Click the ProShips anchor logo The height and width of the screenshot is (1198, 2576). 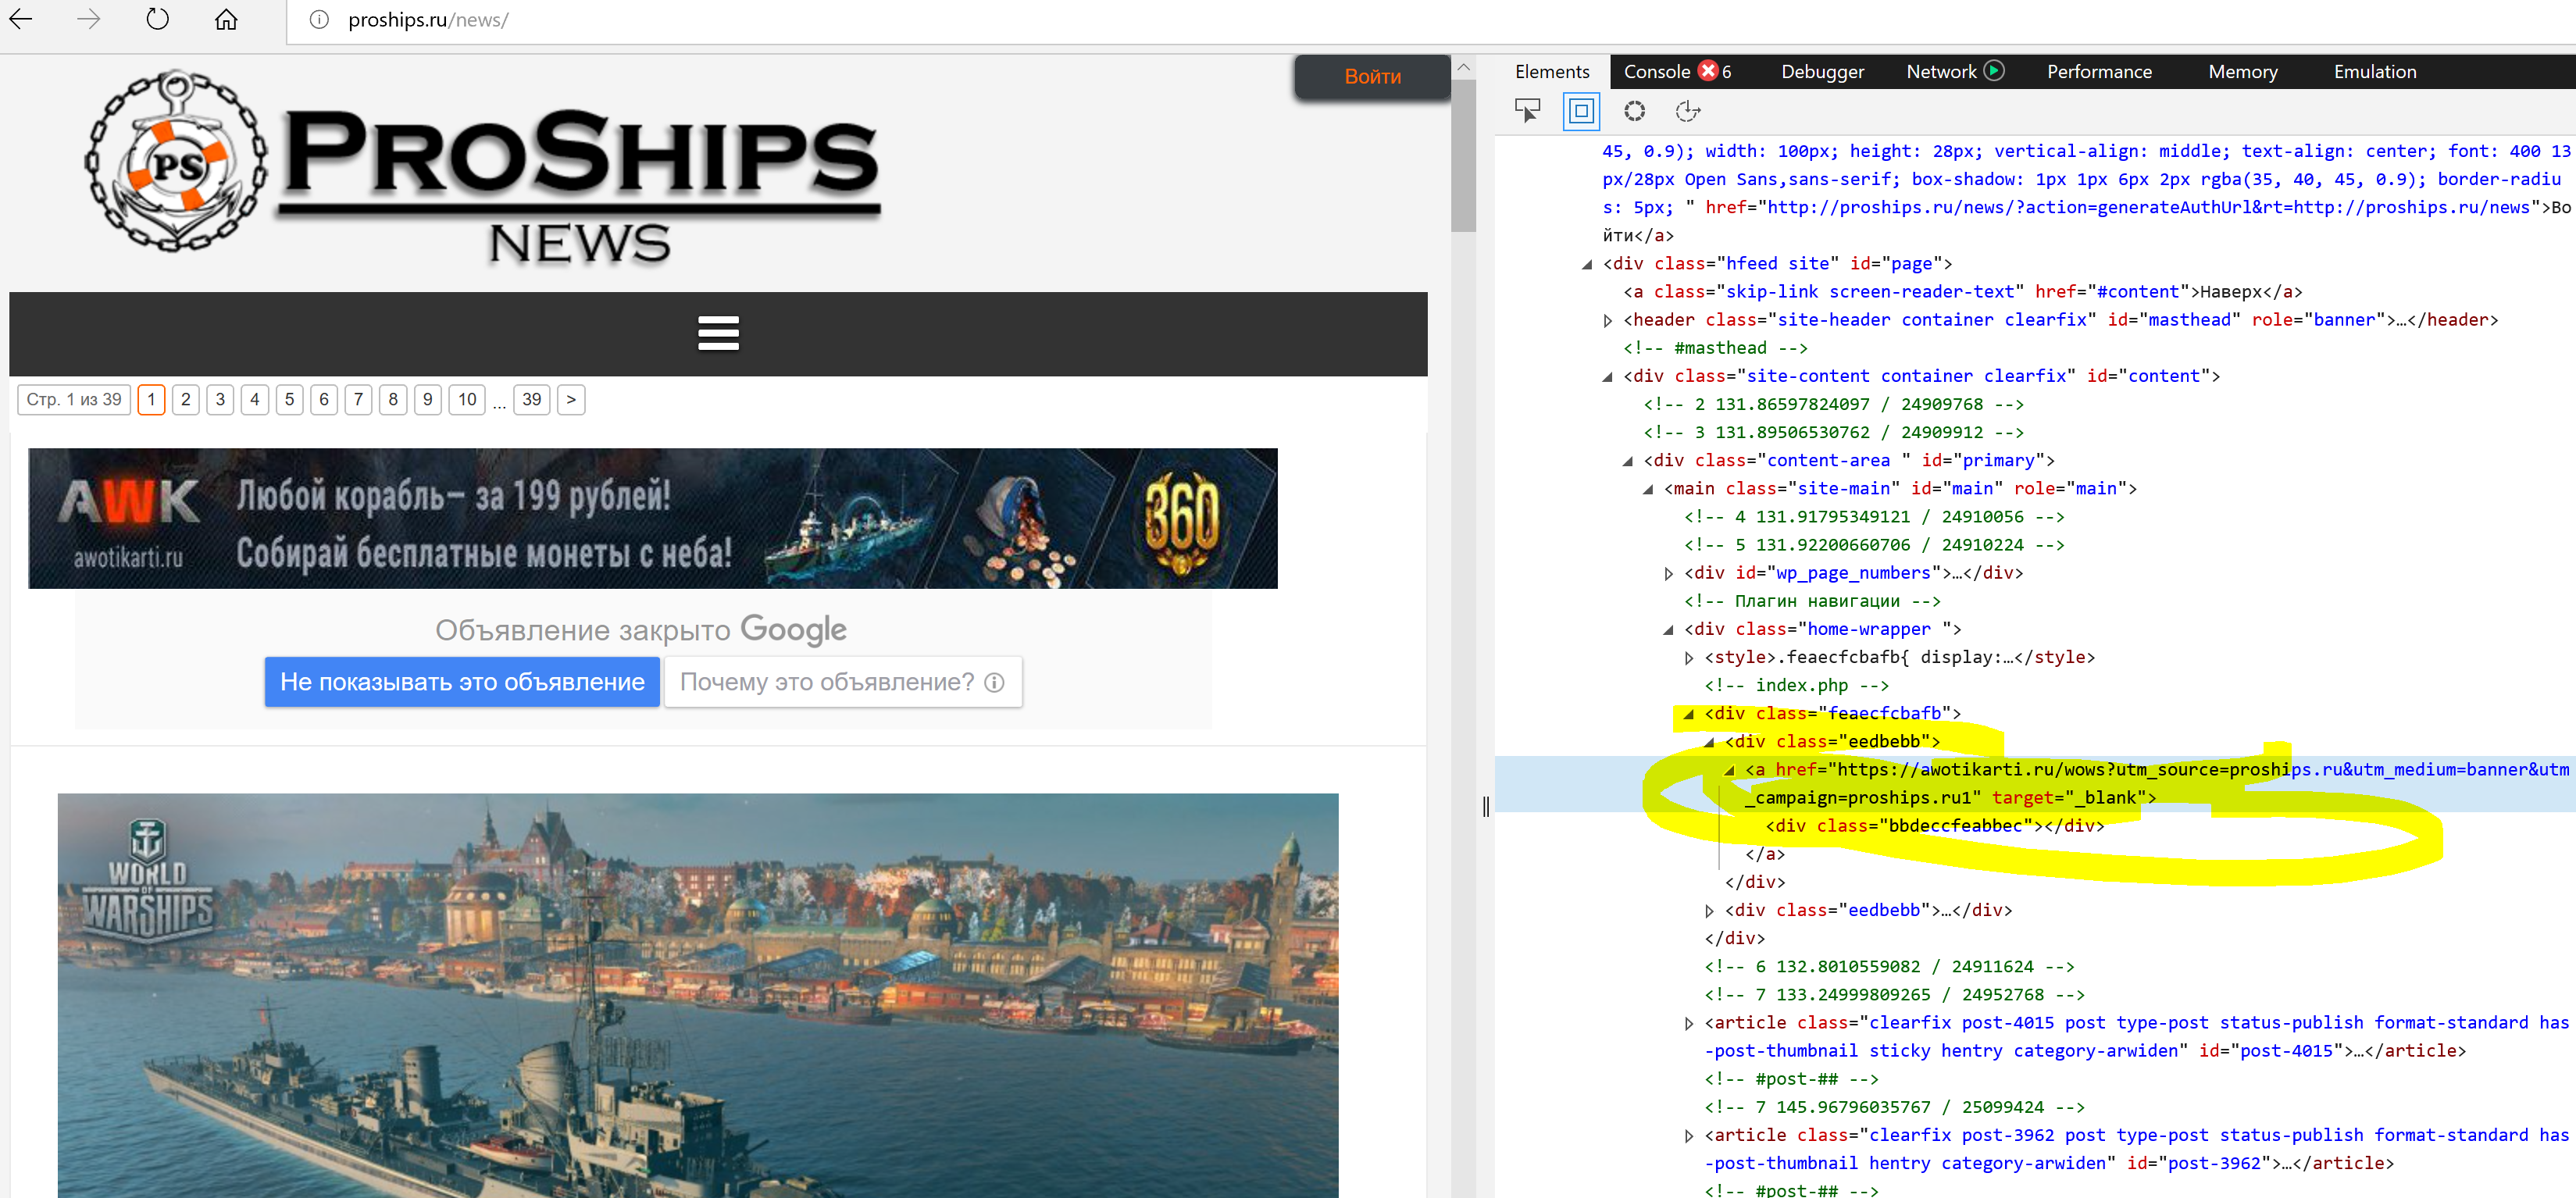(x=175, y=160)
